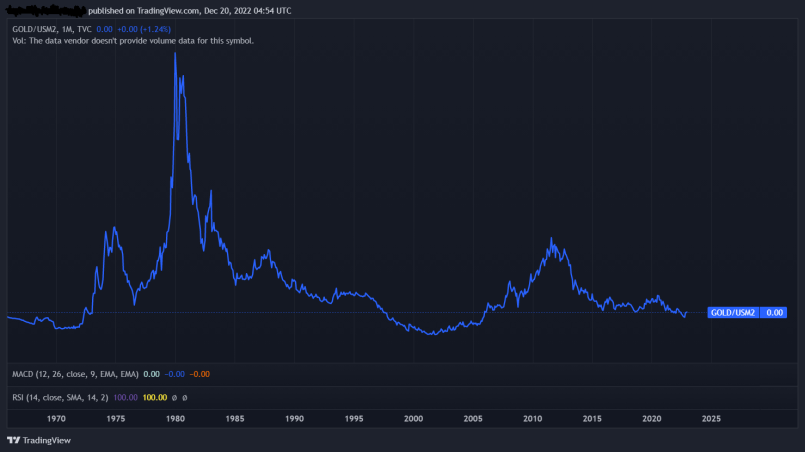
Task: Click the TradingView wordmark text
Action: pyautogui.click(x=47, y=440)
